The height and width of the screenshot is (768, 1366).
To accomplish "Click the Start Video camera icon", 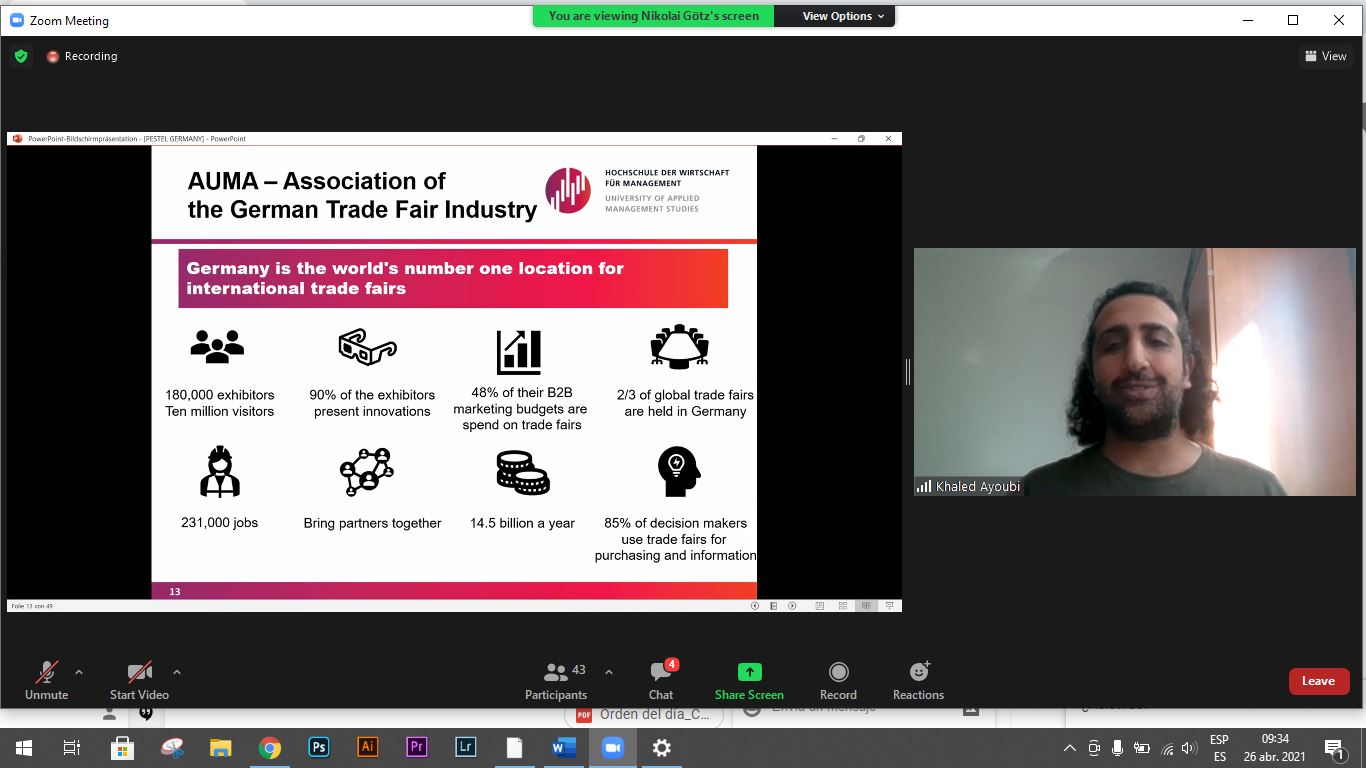I will [139, 672].
